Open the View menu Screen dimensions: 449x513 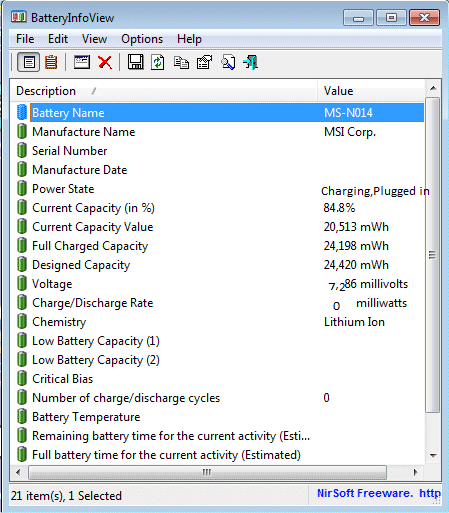coord(94,39)
